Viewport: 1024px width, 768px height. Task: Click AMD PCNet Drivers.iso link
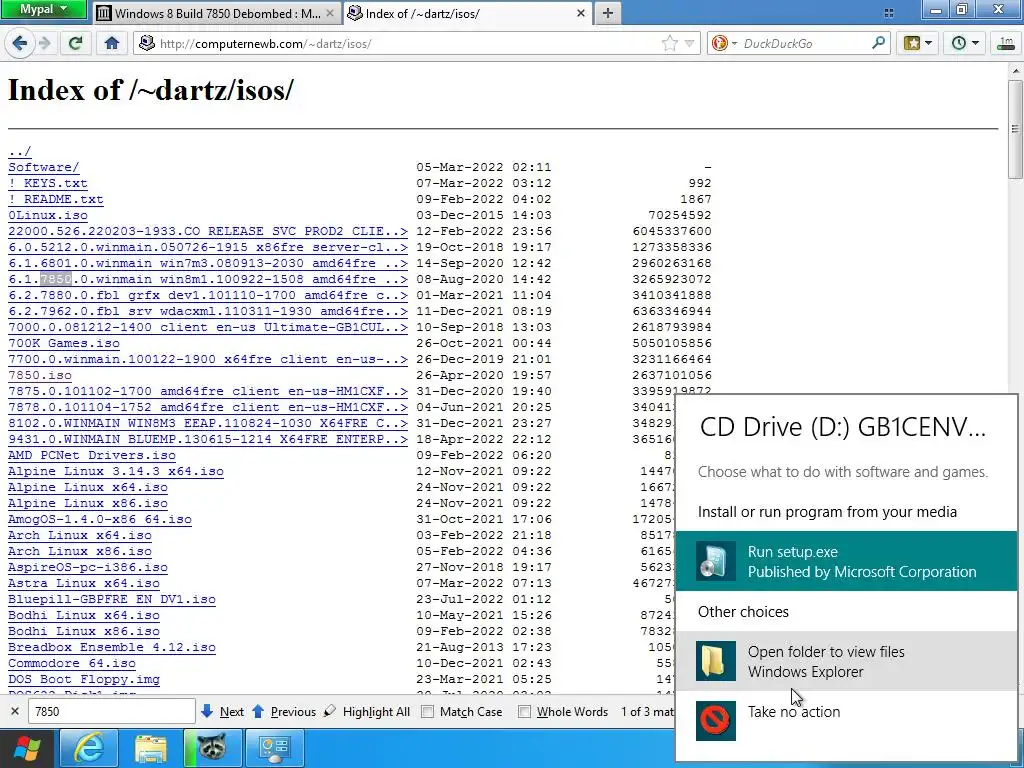[92, 455]
